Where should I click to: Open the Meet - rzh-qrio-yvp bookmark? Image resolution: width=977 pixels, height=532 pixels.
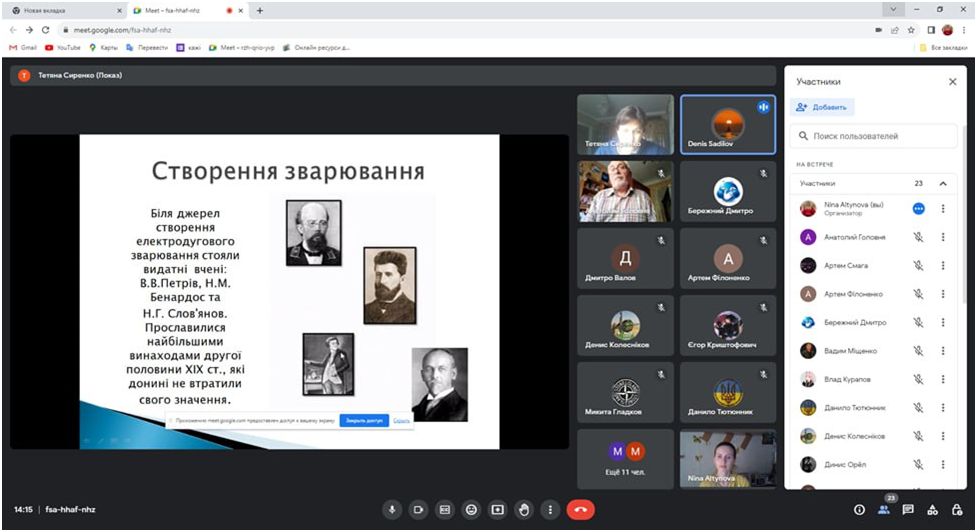click(242, 47)
